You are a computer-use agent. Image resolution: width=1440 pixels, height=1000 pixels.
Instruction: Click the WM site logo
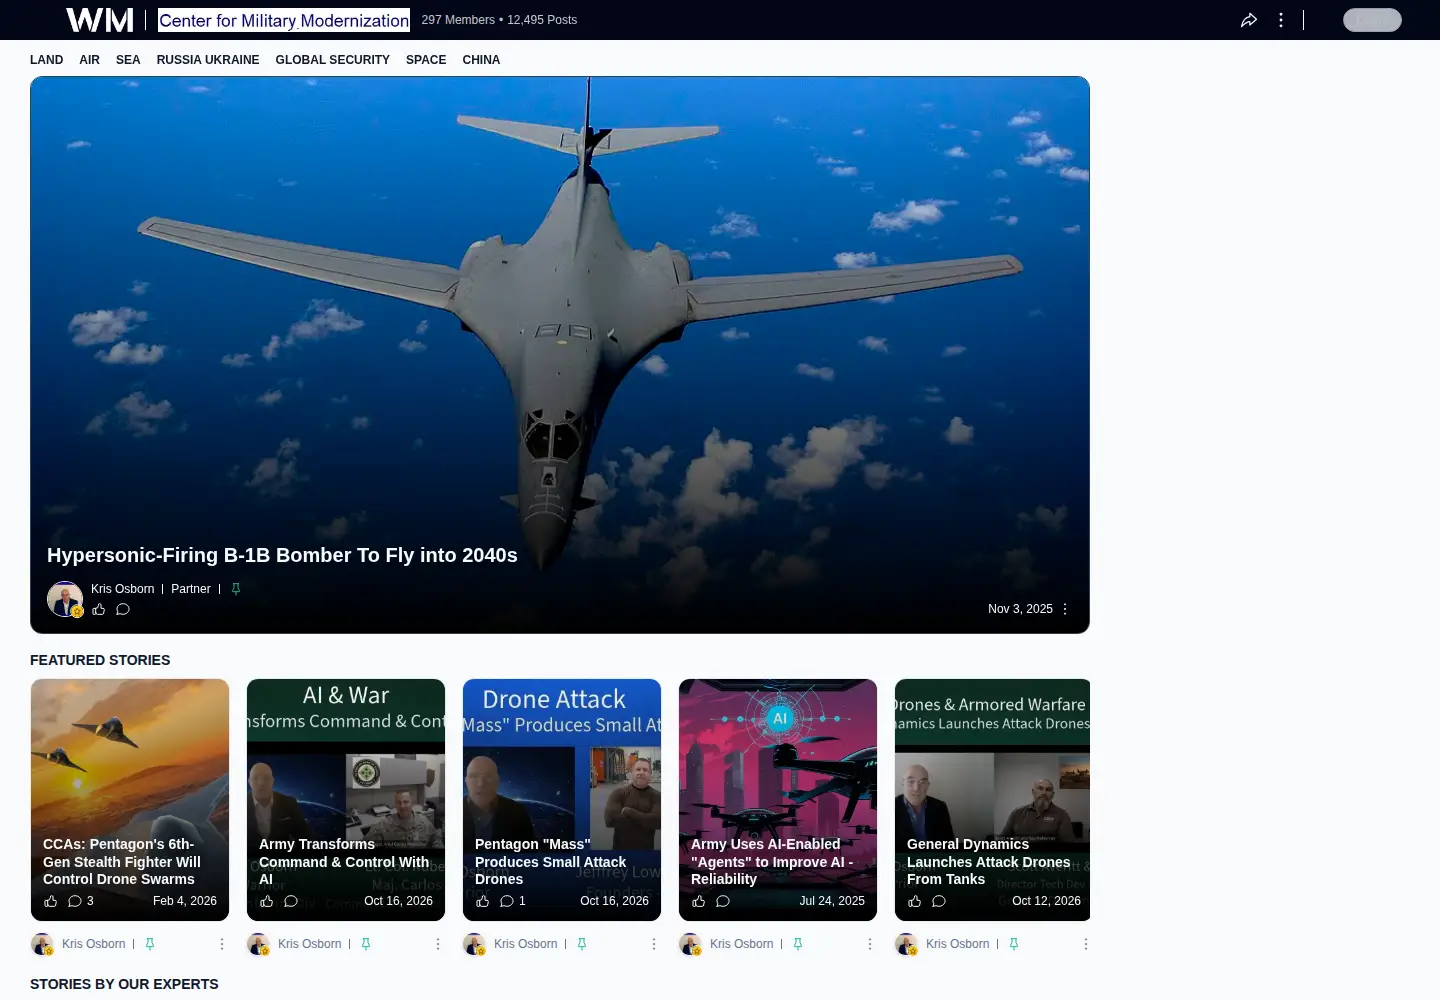pyautogui.click(x=99, y=20)
